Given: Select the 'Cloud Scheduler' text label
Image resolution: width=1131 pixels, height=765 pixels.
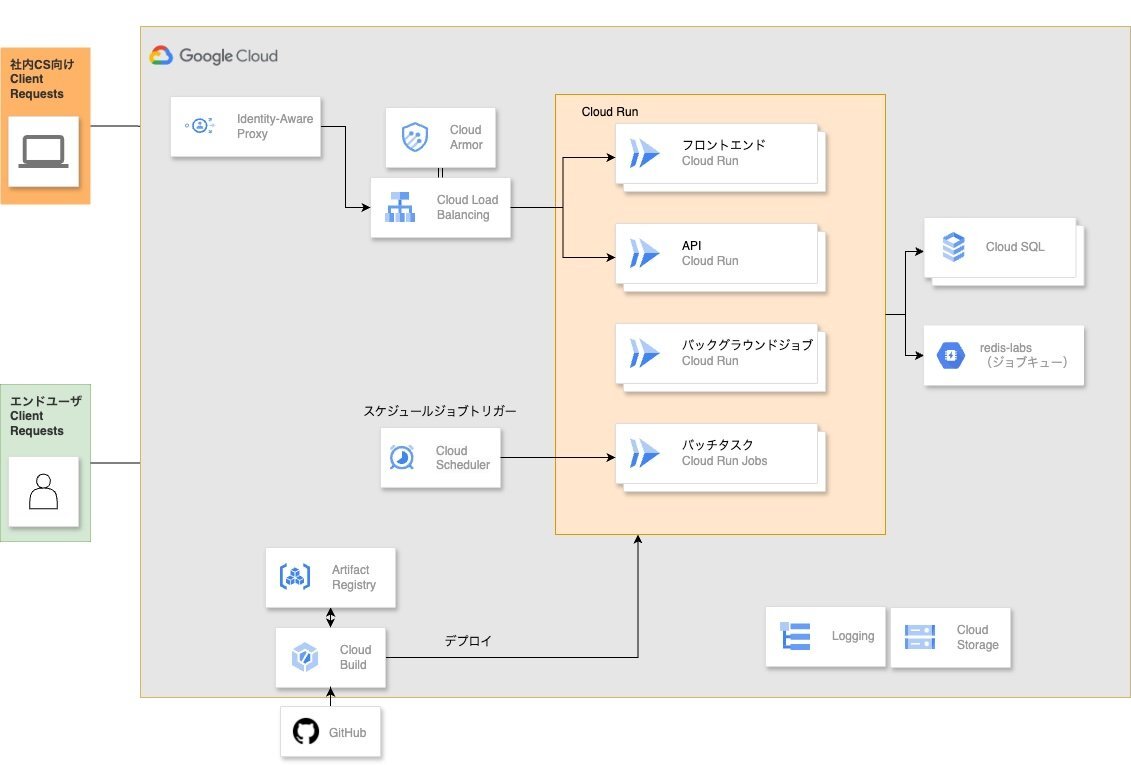Looking at the screenshot, I should point(462,458).
